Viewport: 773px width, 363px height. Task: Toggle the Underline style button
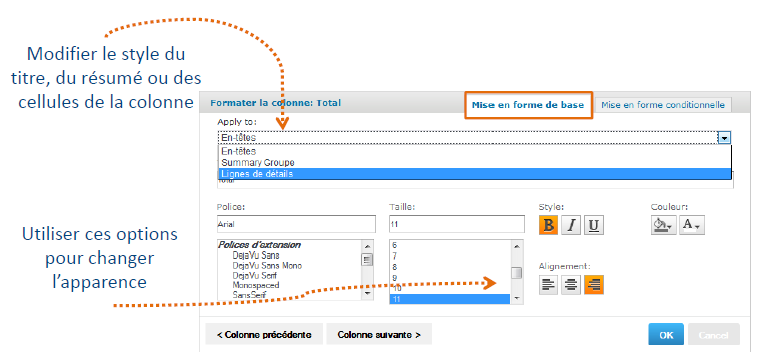[x=594, y=225]
